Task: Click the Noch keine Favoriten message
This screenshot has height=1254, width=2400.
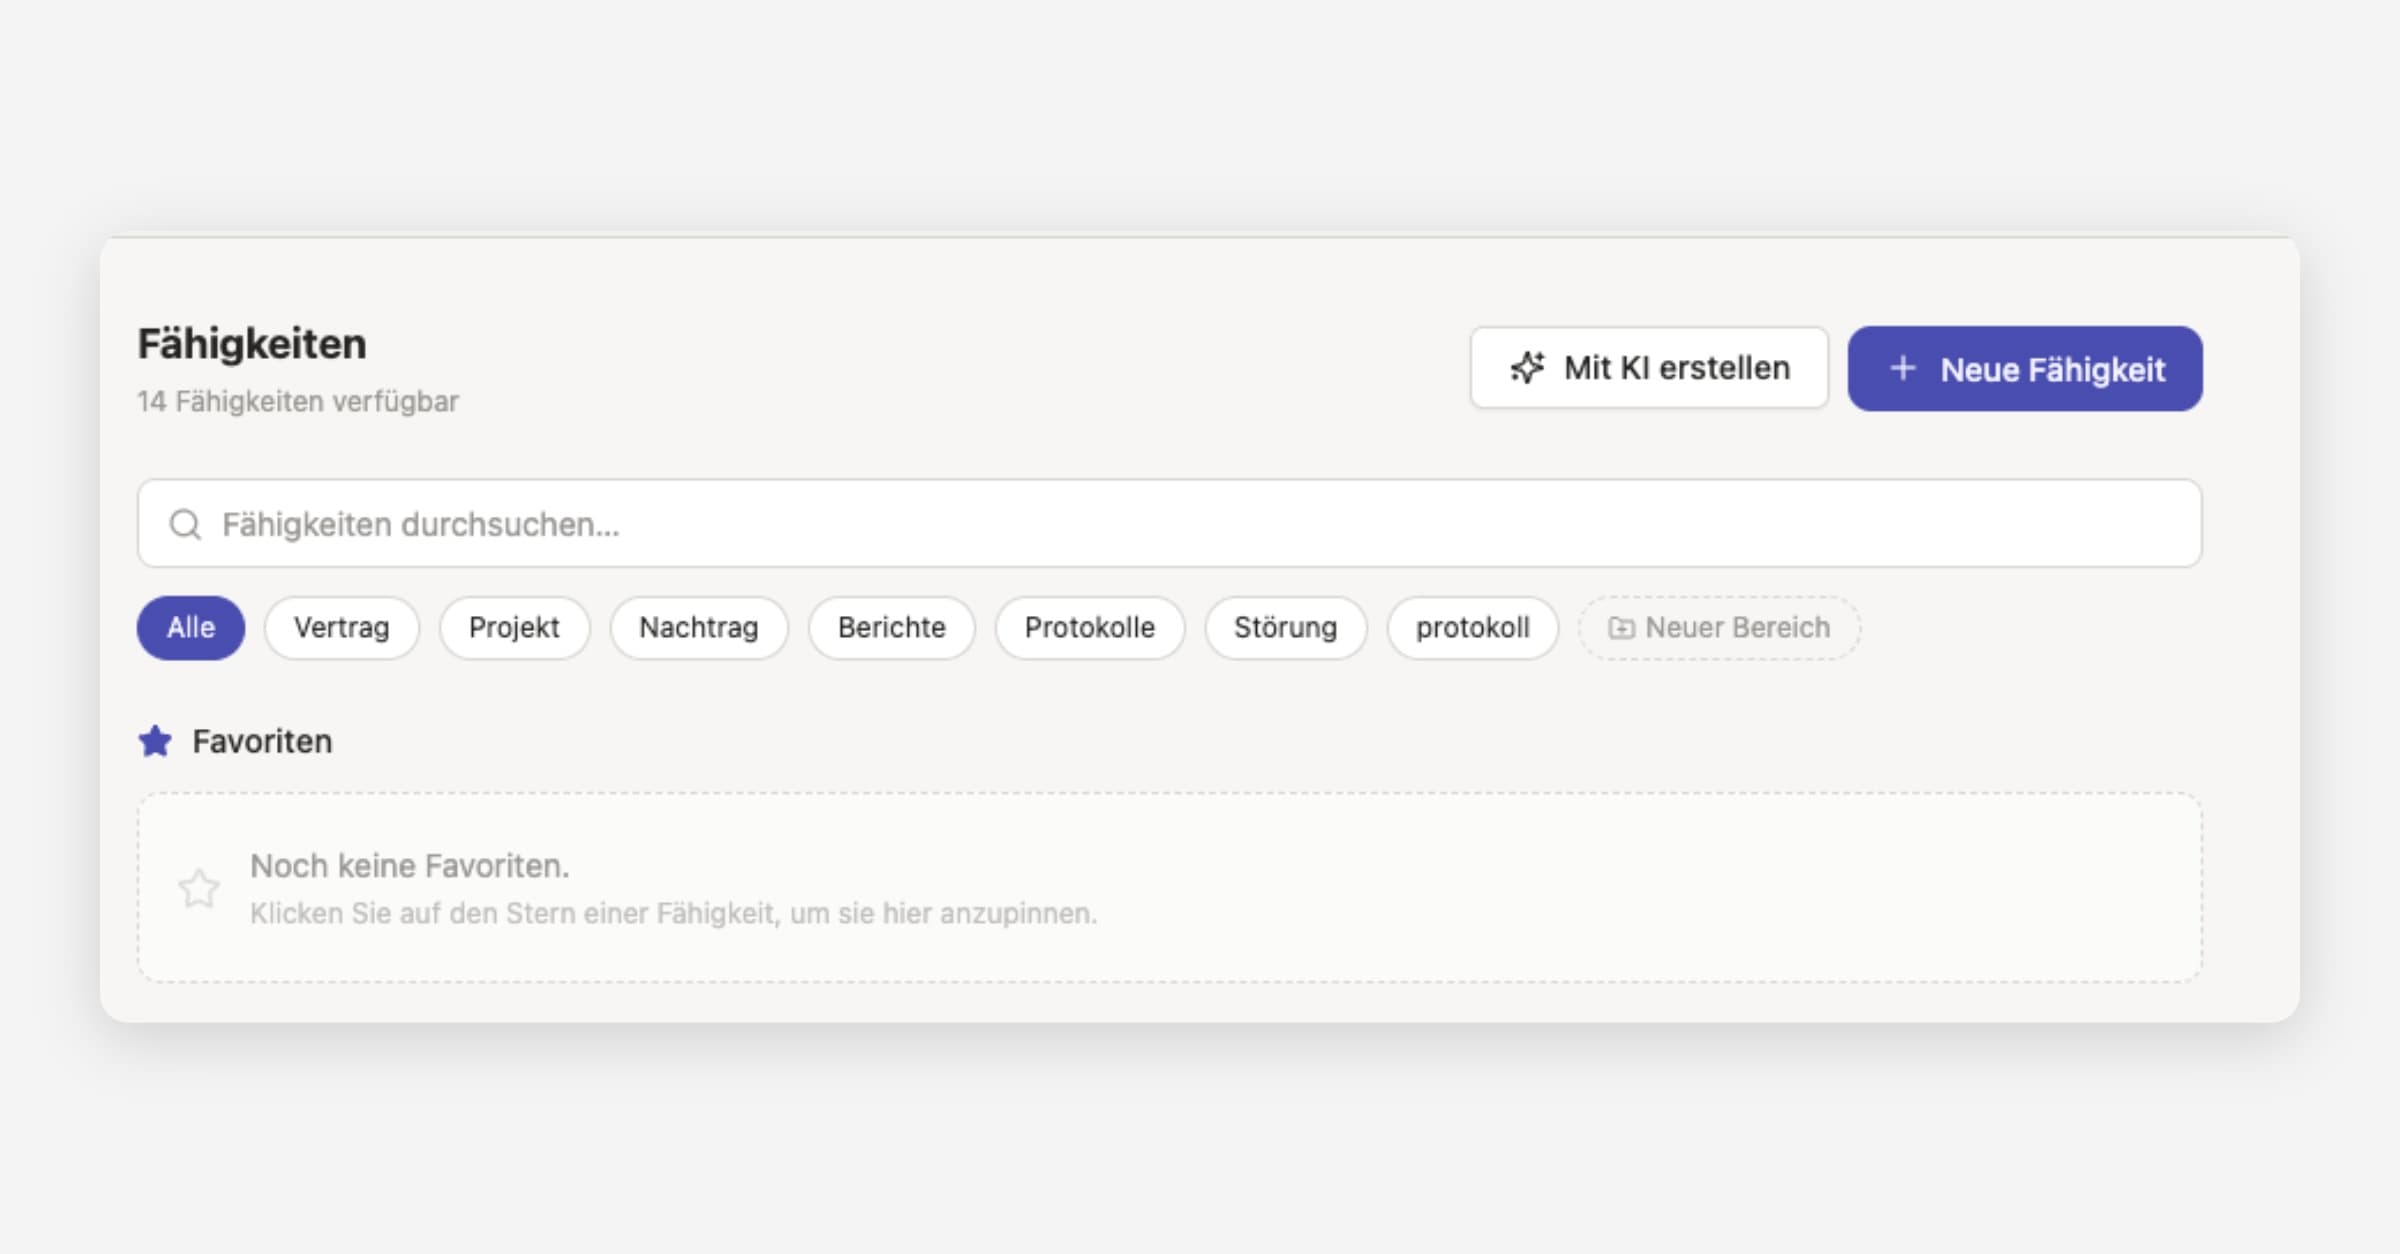Action: pos(410,866)
